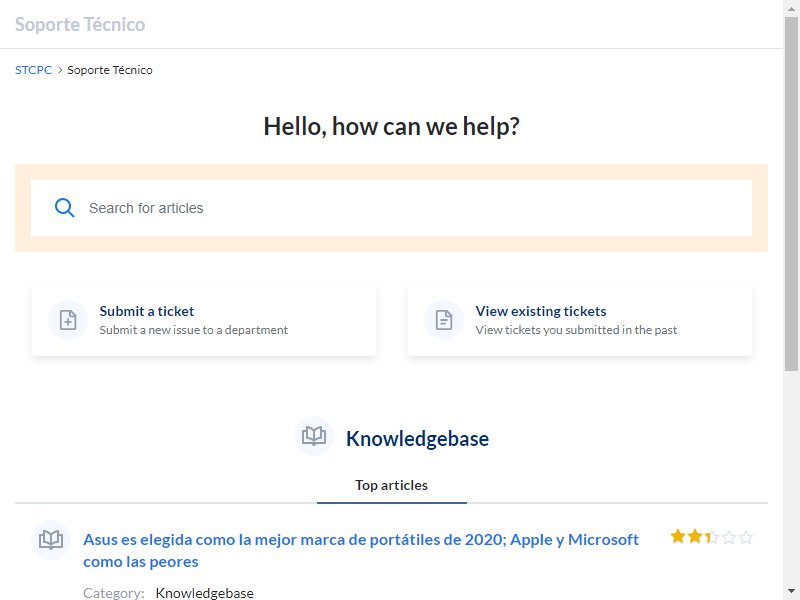Click the Search for articles input field
This screenshot has width=800, height=600.
[x=391, y=208]
